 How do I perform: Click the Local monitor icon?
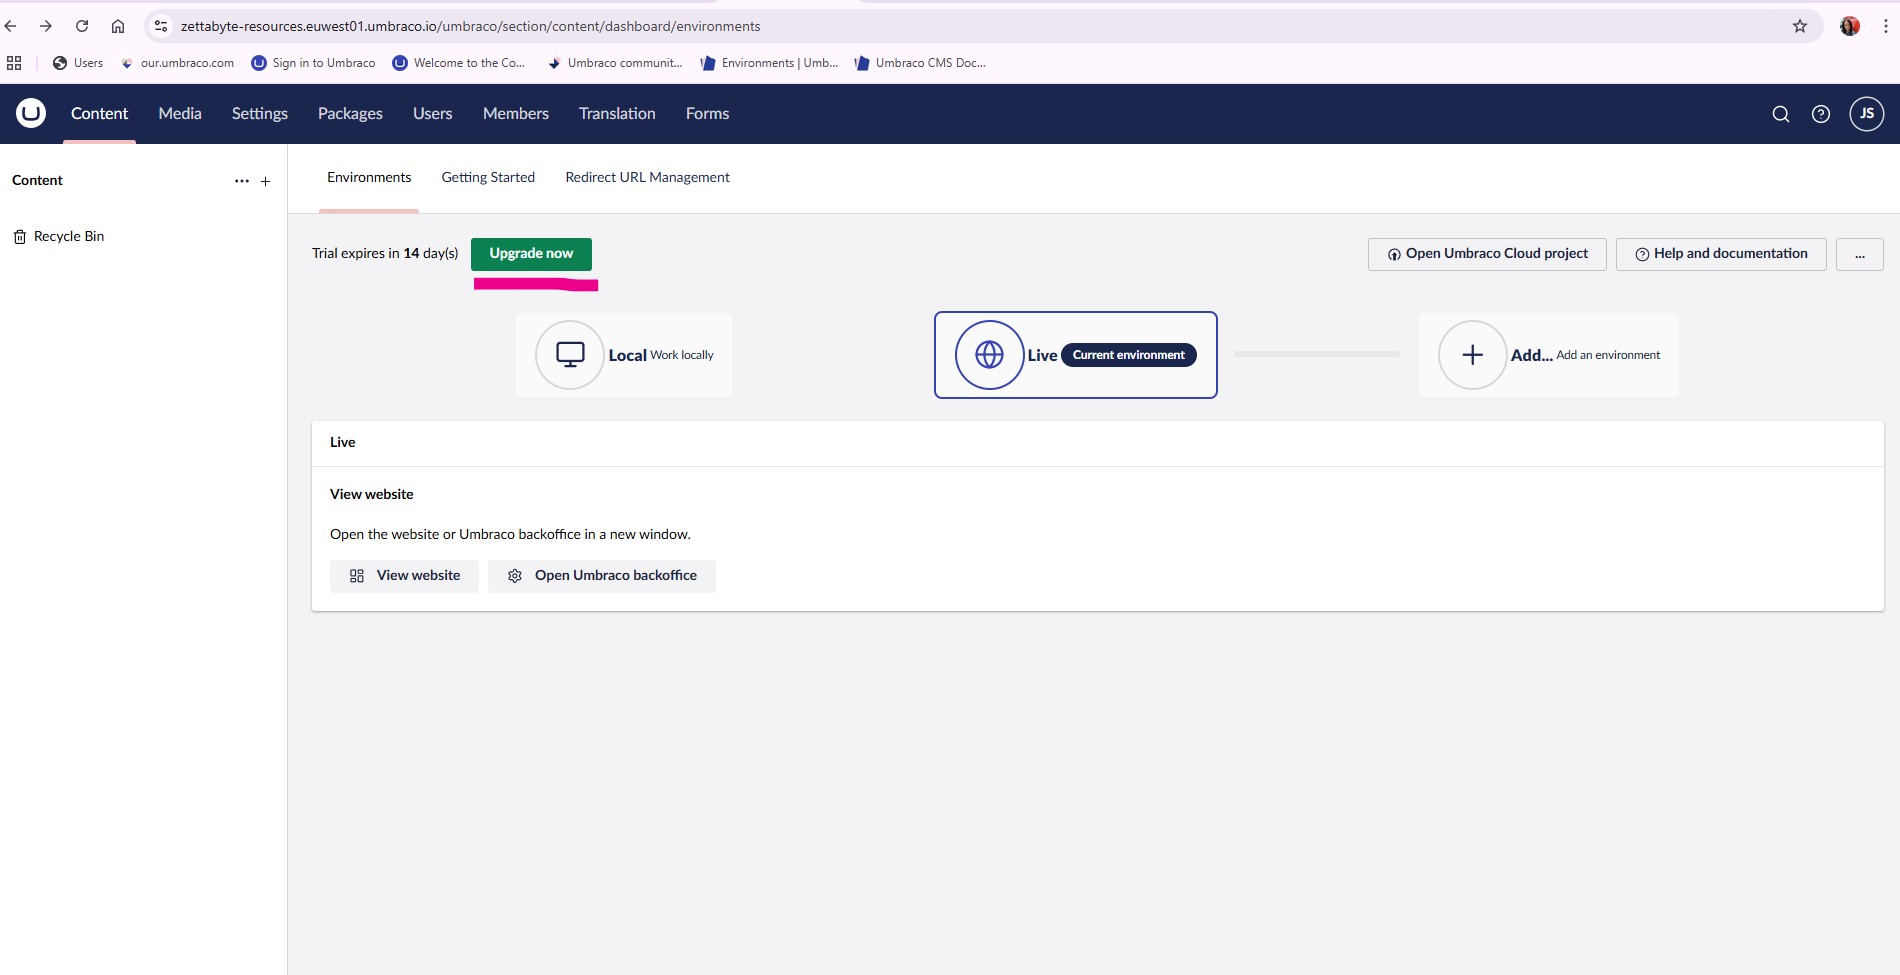click(x=570, y=355)
